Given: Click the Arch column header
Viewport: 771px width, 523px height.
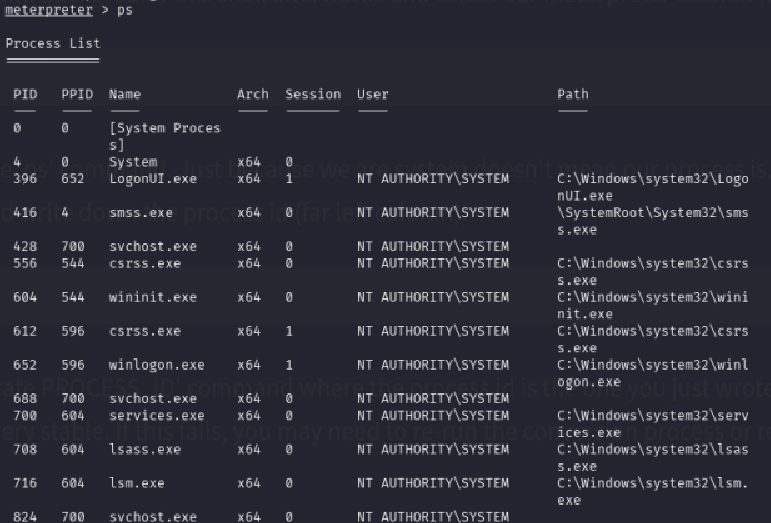Looking at the screenshot, I should click(x=252, y=94).
